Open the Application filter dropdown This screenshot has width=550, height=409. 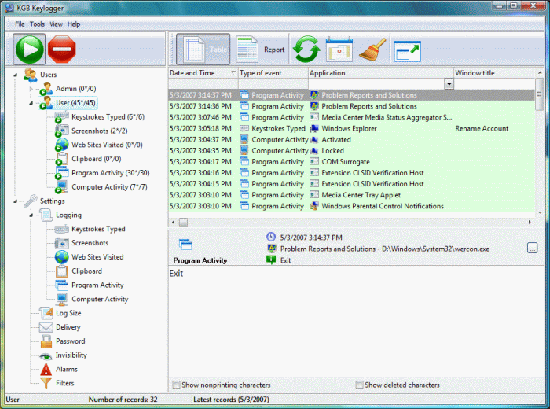tap(449, 84)
